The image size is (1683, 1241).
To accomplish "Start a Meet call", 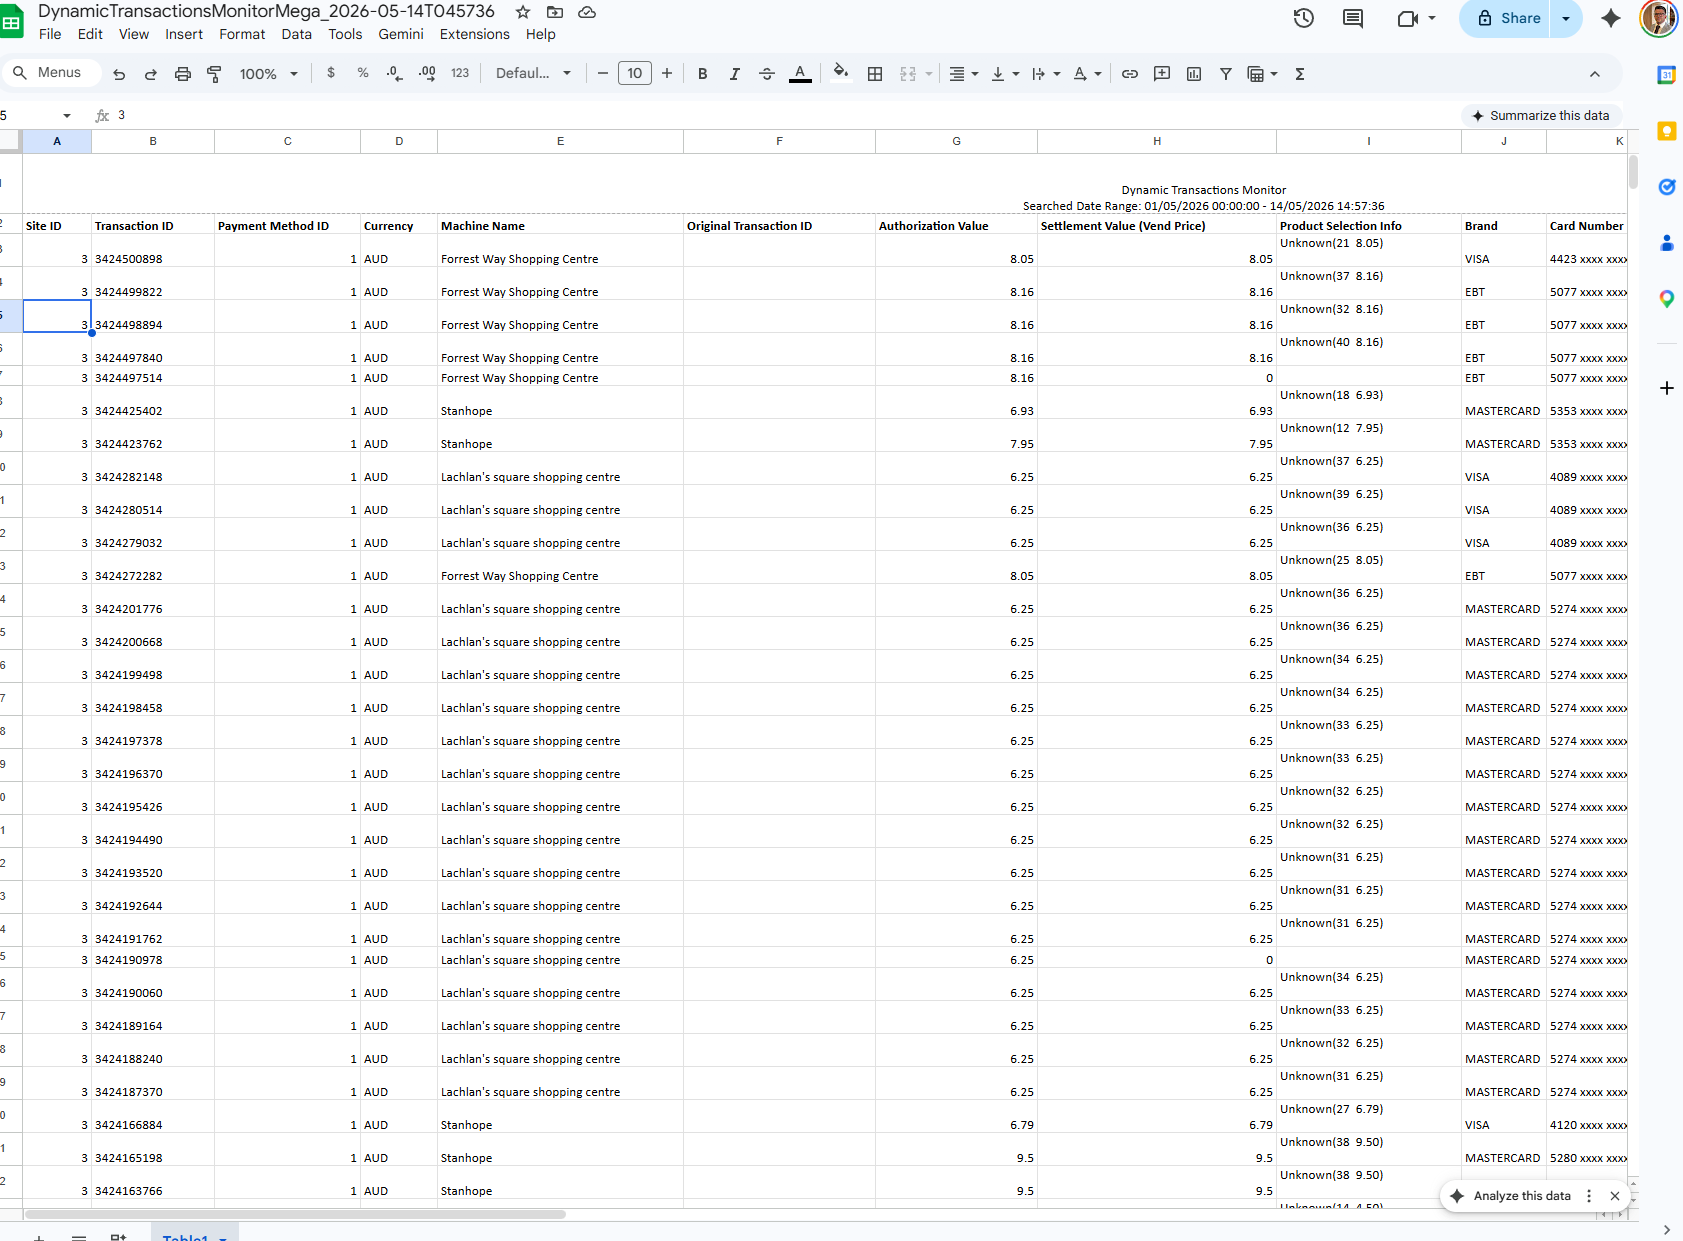I will [x=1408, y=18].
